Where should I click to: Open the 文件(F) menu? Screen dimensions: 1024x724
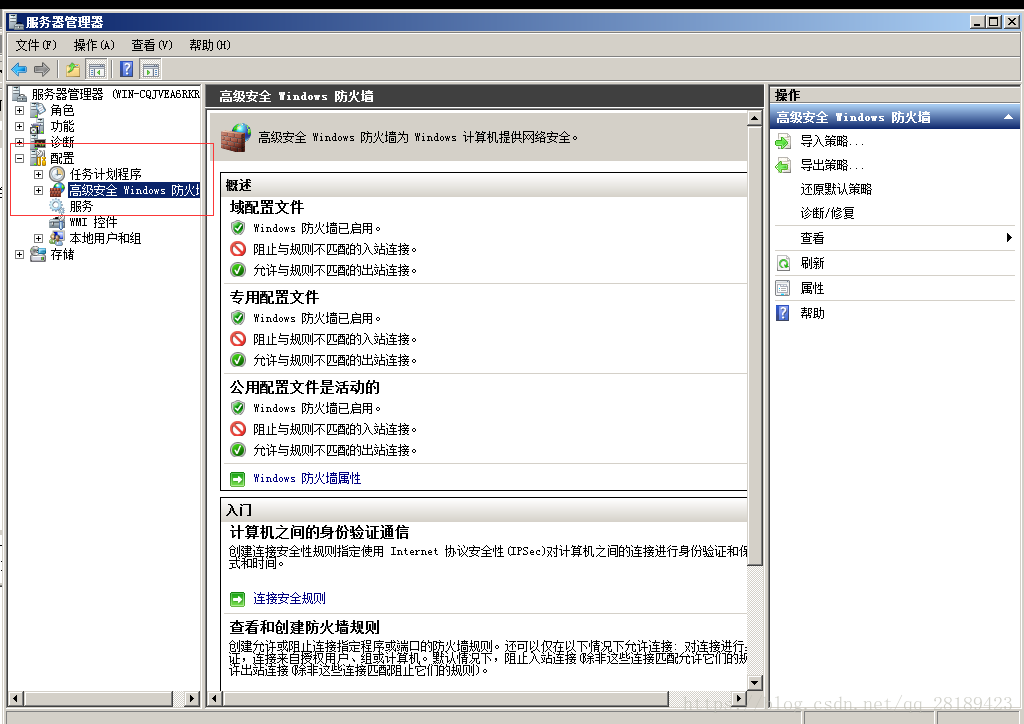36,45
